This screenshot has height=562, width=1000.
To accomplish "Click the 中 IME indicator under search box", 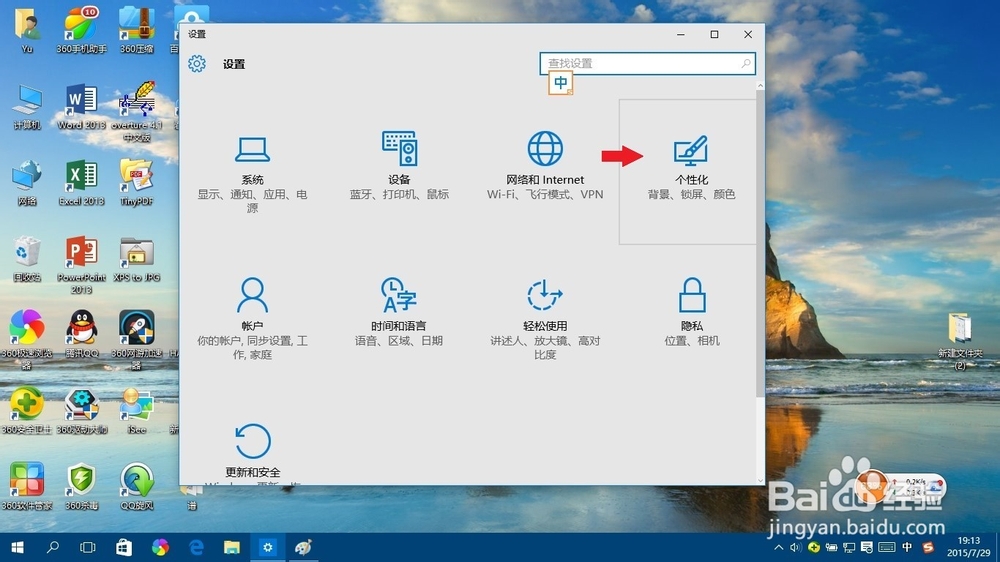I will (x=561, y=83).
